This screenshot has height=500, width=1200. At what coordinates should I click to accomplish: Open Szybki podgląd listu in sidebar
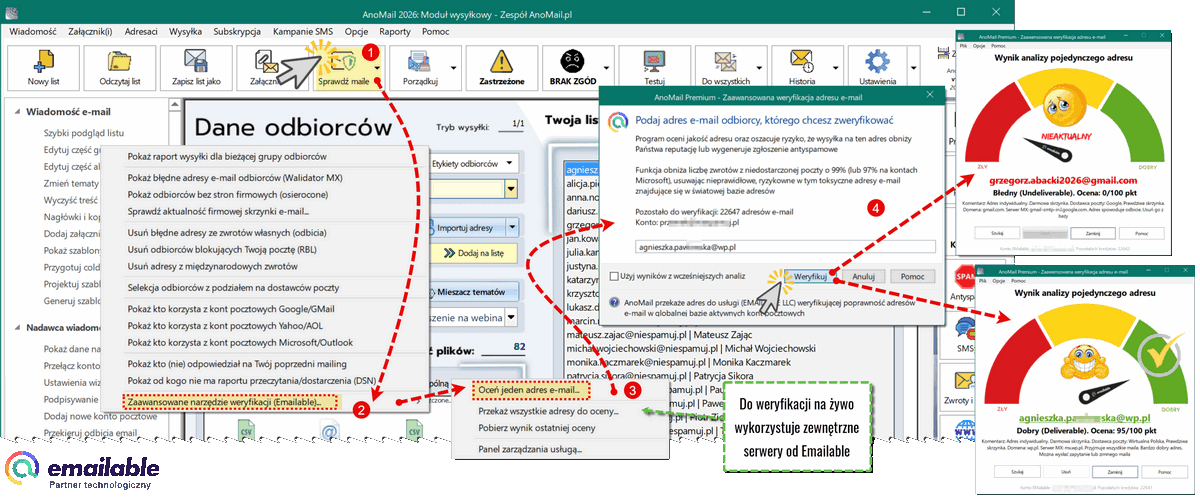click(x=84, y=134)
